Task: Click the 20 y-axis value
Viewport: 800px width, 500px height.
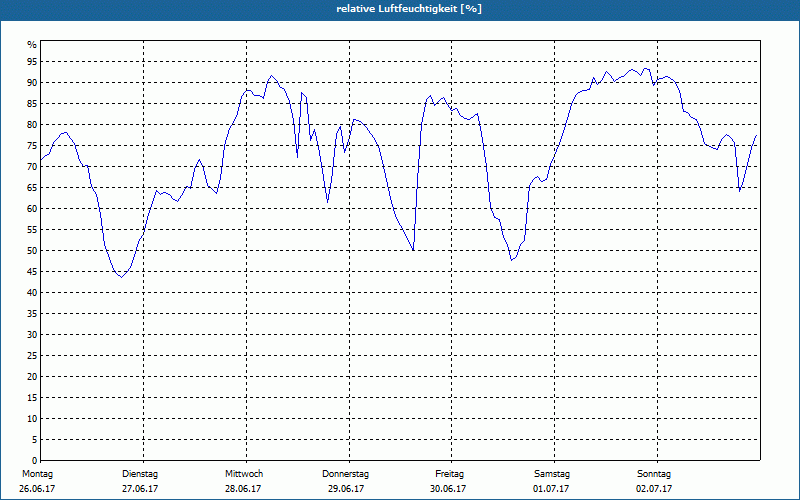Action: pyautogui.click(x=32, y=377)
